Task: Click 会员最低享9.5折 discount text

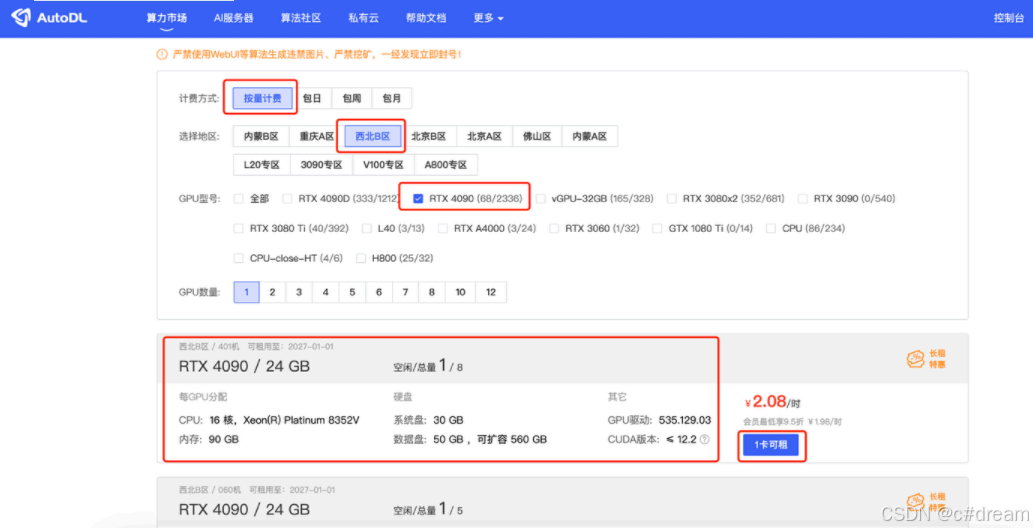Action: (x=772, y=421)
